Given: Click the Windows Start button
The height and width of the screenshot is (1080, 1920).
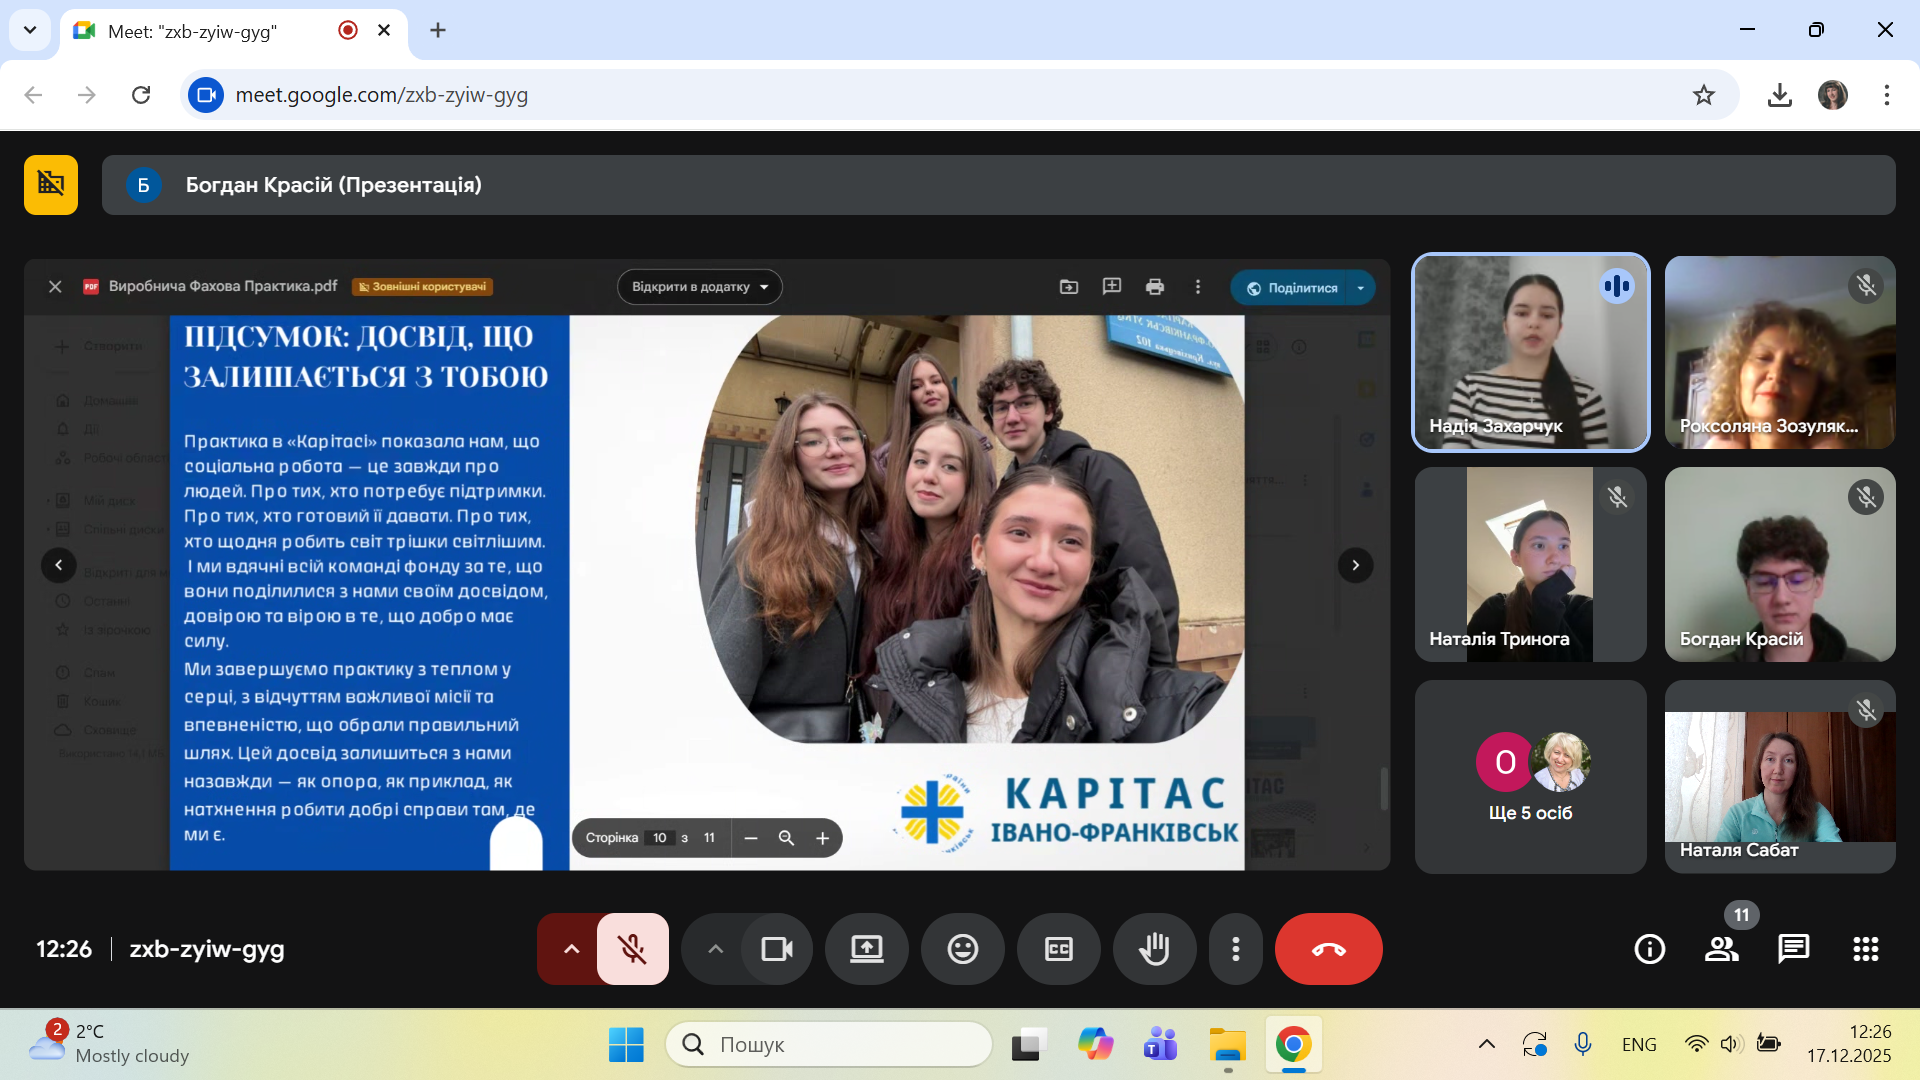Looking at the screenshot, I should point(626,1045).
